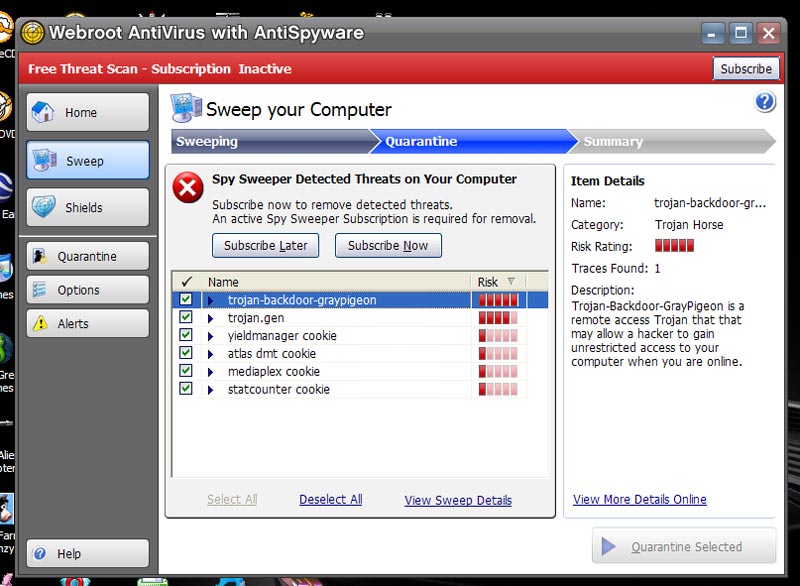Click the checkmark column header
Viewport: 800px width, 586px height.
tap(187, 282)
